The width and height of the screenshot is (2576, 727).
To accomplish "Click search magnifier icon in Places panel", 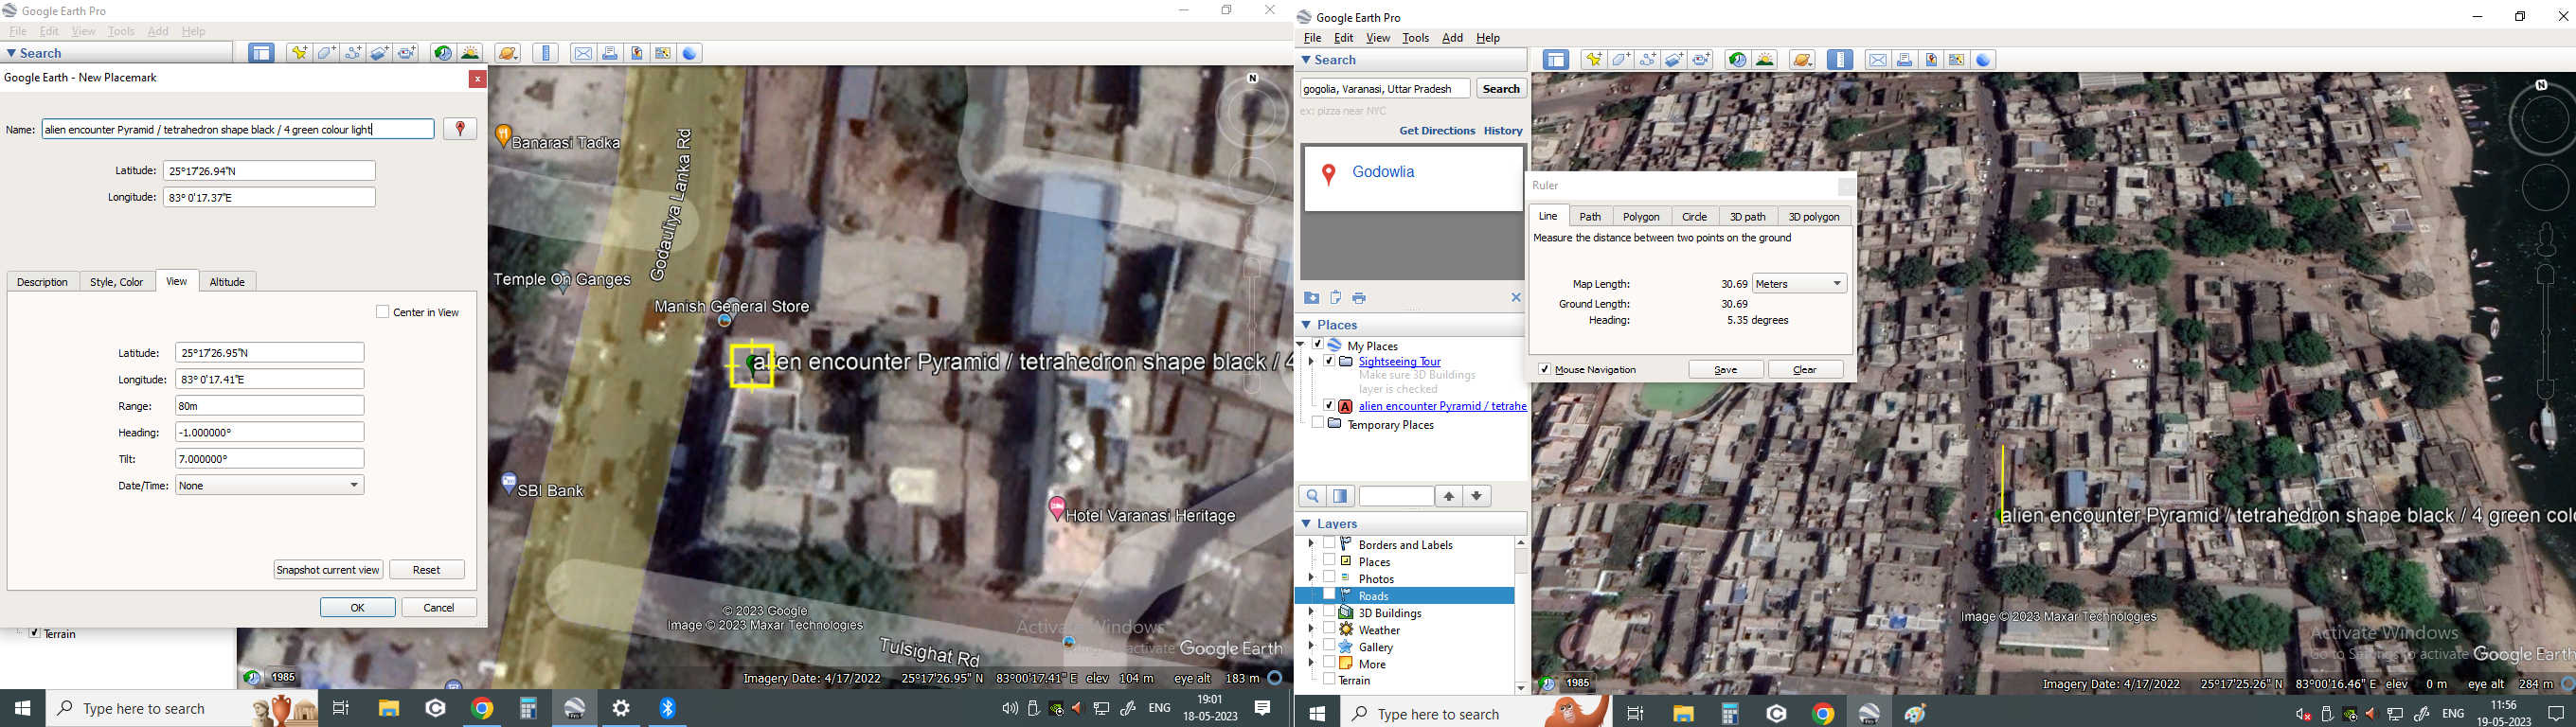I will click(1312, 496).
